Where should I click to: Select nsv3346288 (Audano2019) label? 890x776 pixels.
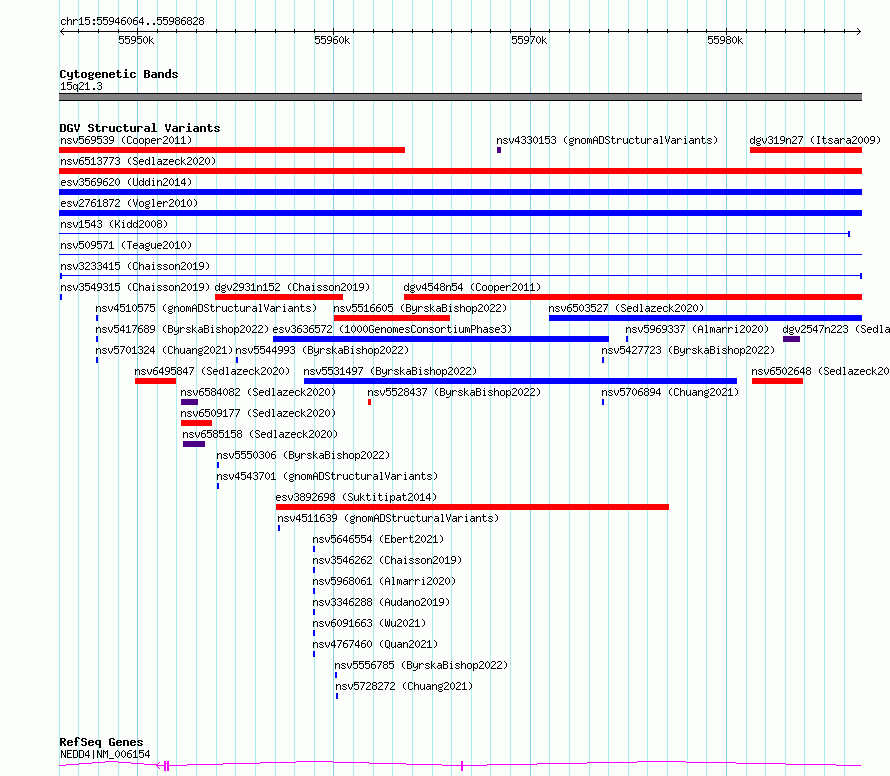pos(381,602)
